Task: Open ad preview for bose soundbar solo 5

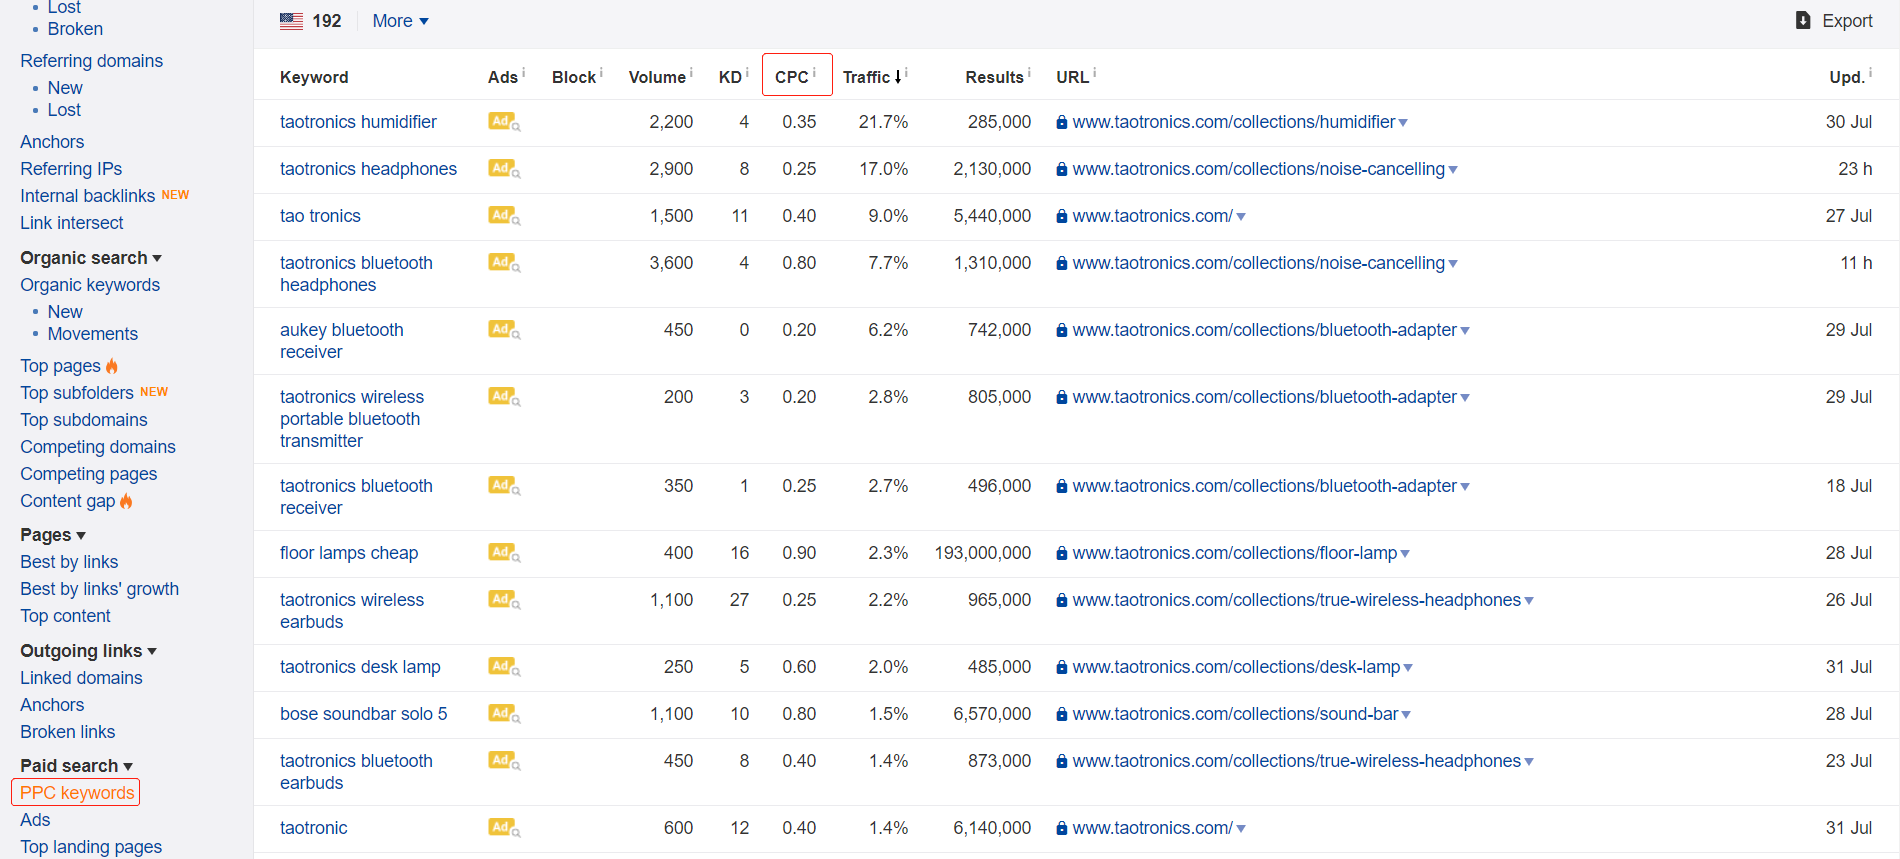Action: click(504, 714)
